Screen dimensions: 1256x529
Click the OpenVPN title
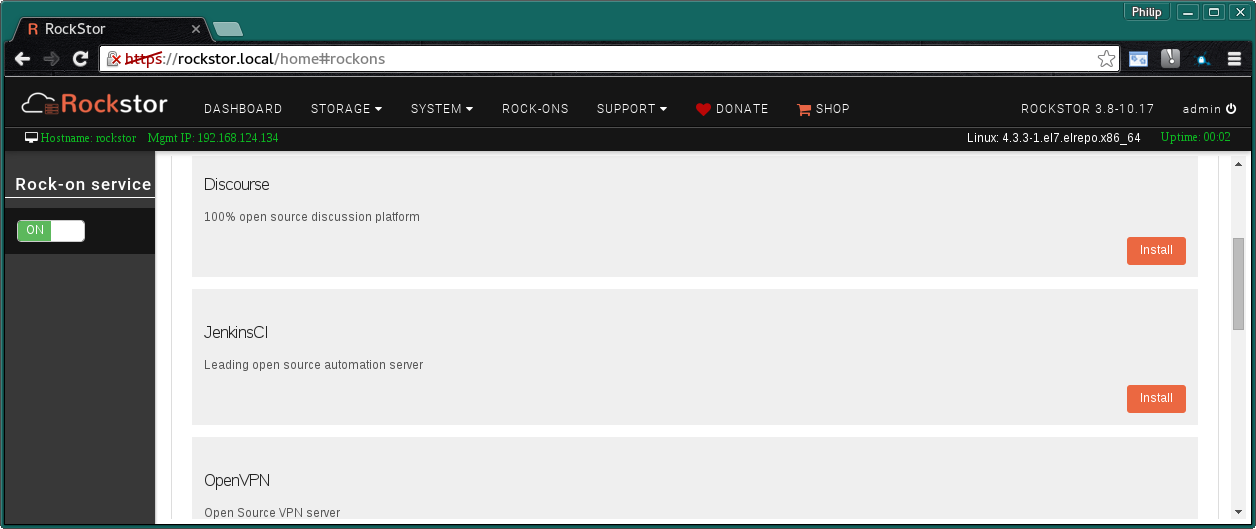click(237, 481)
